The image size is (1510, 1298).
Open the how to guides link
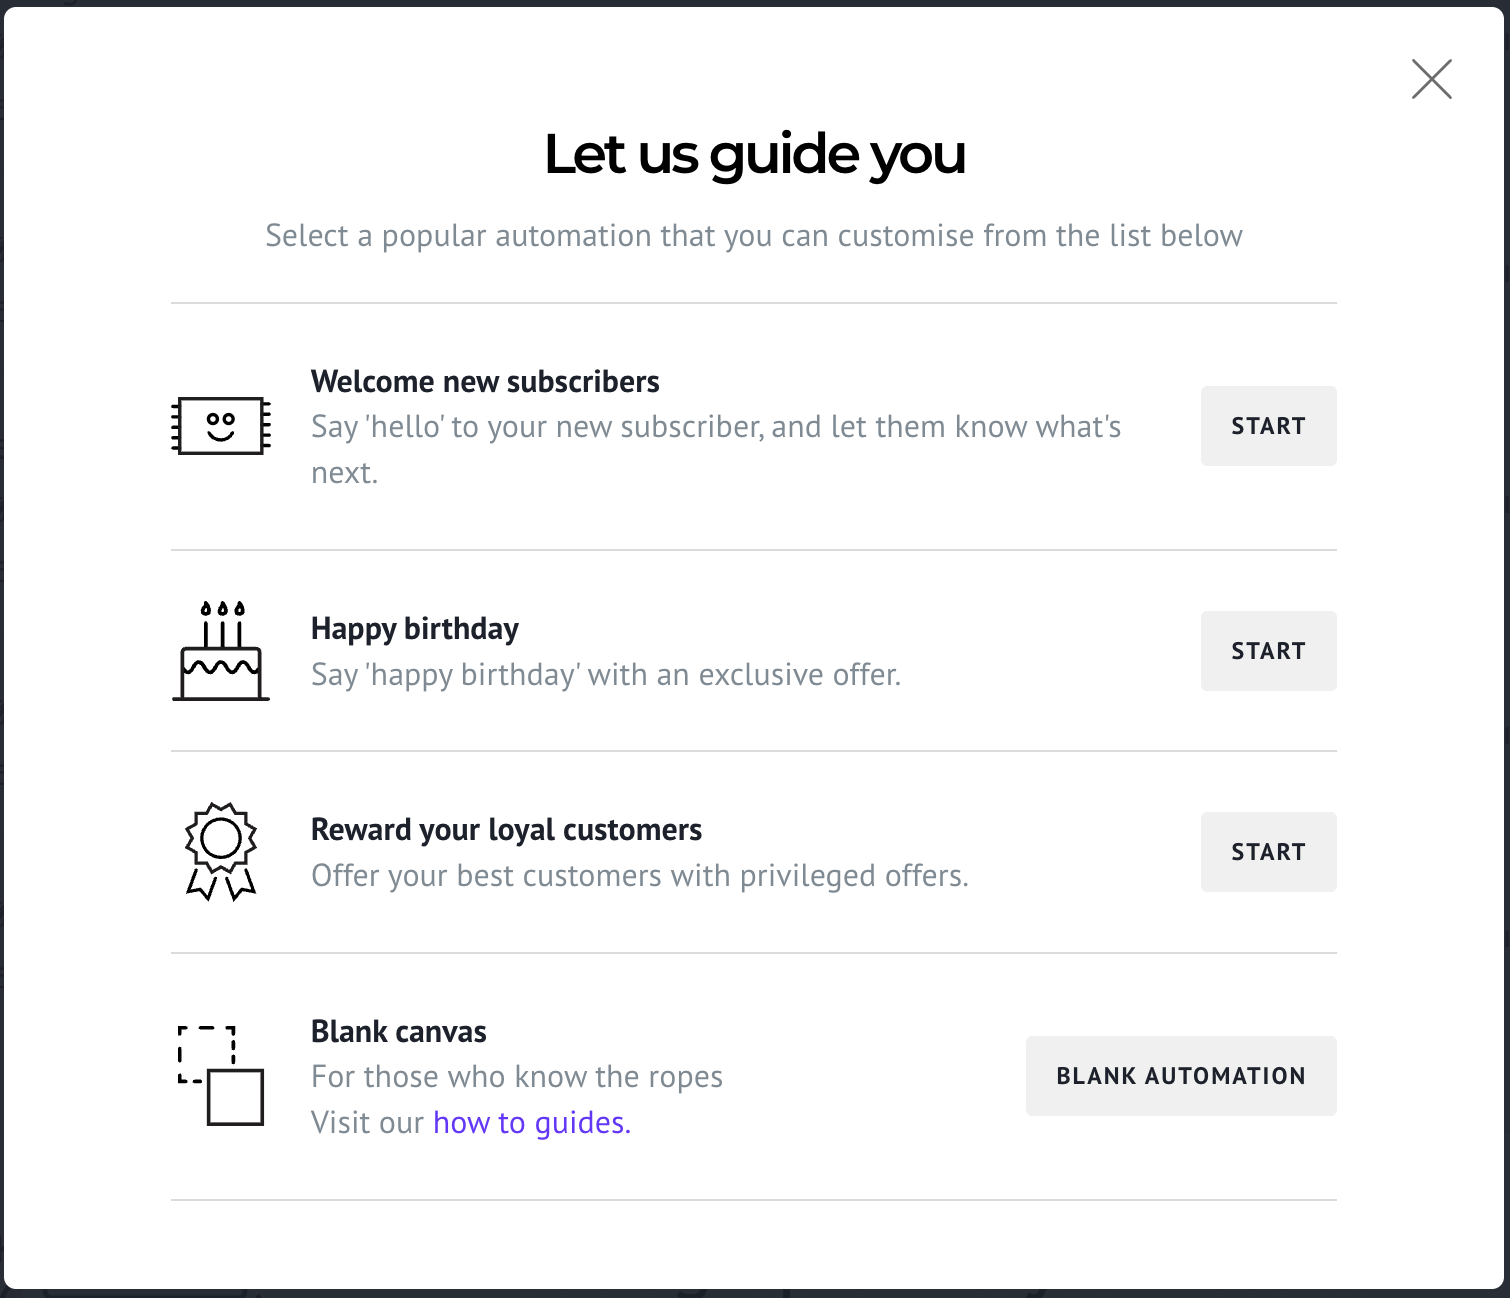(x=532, y=1123)
